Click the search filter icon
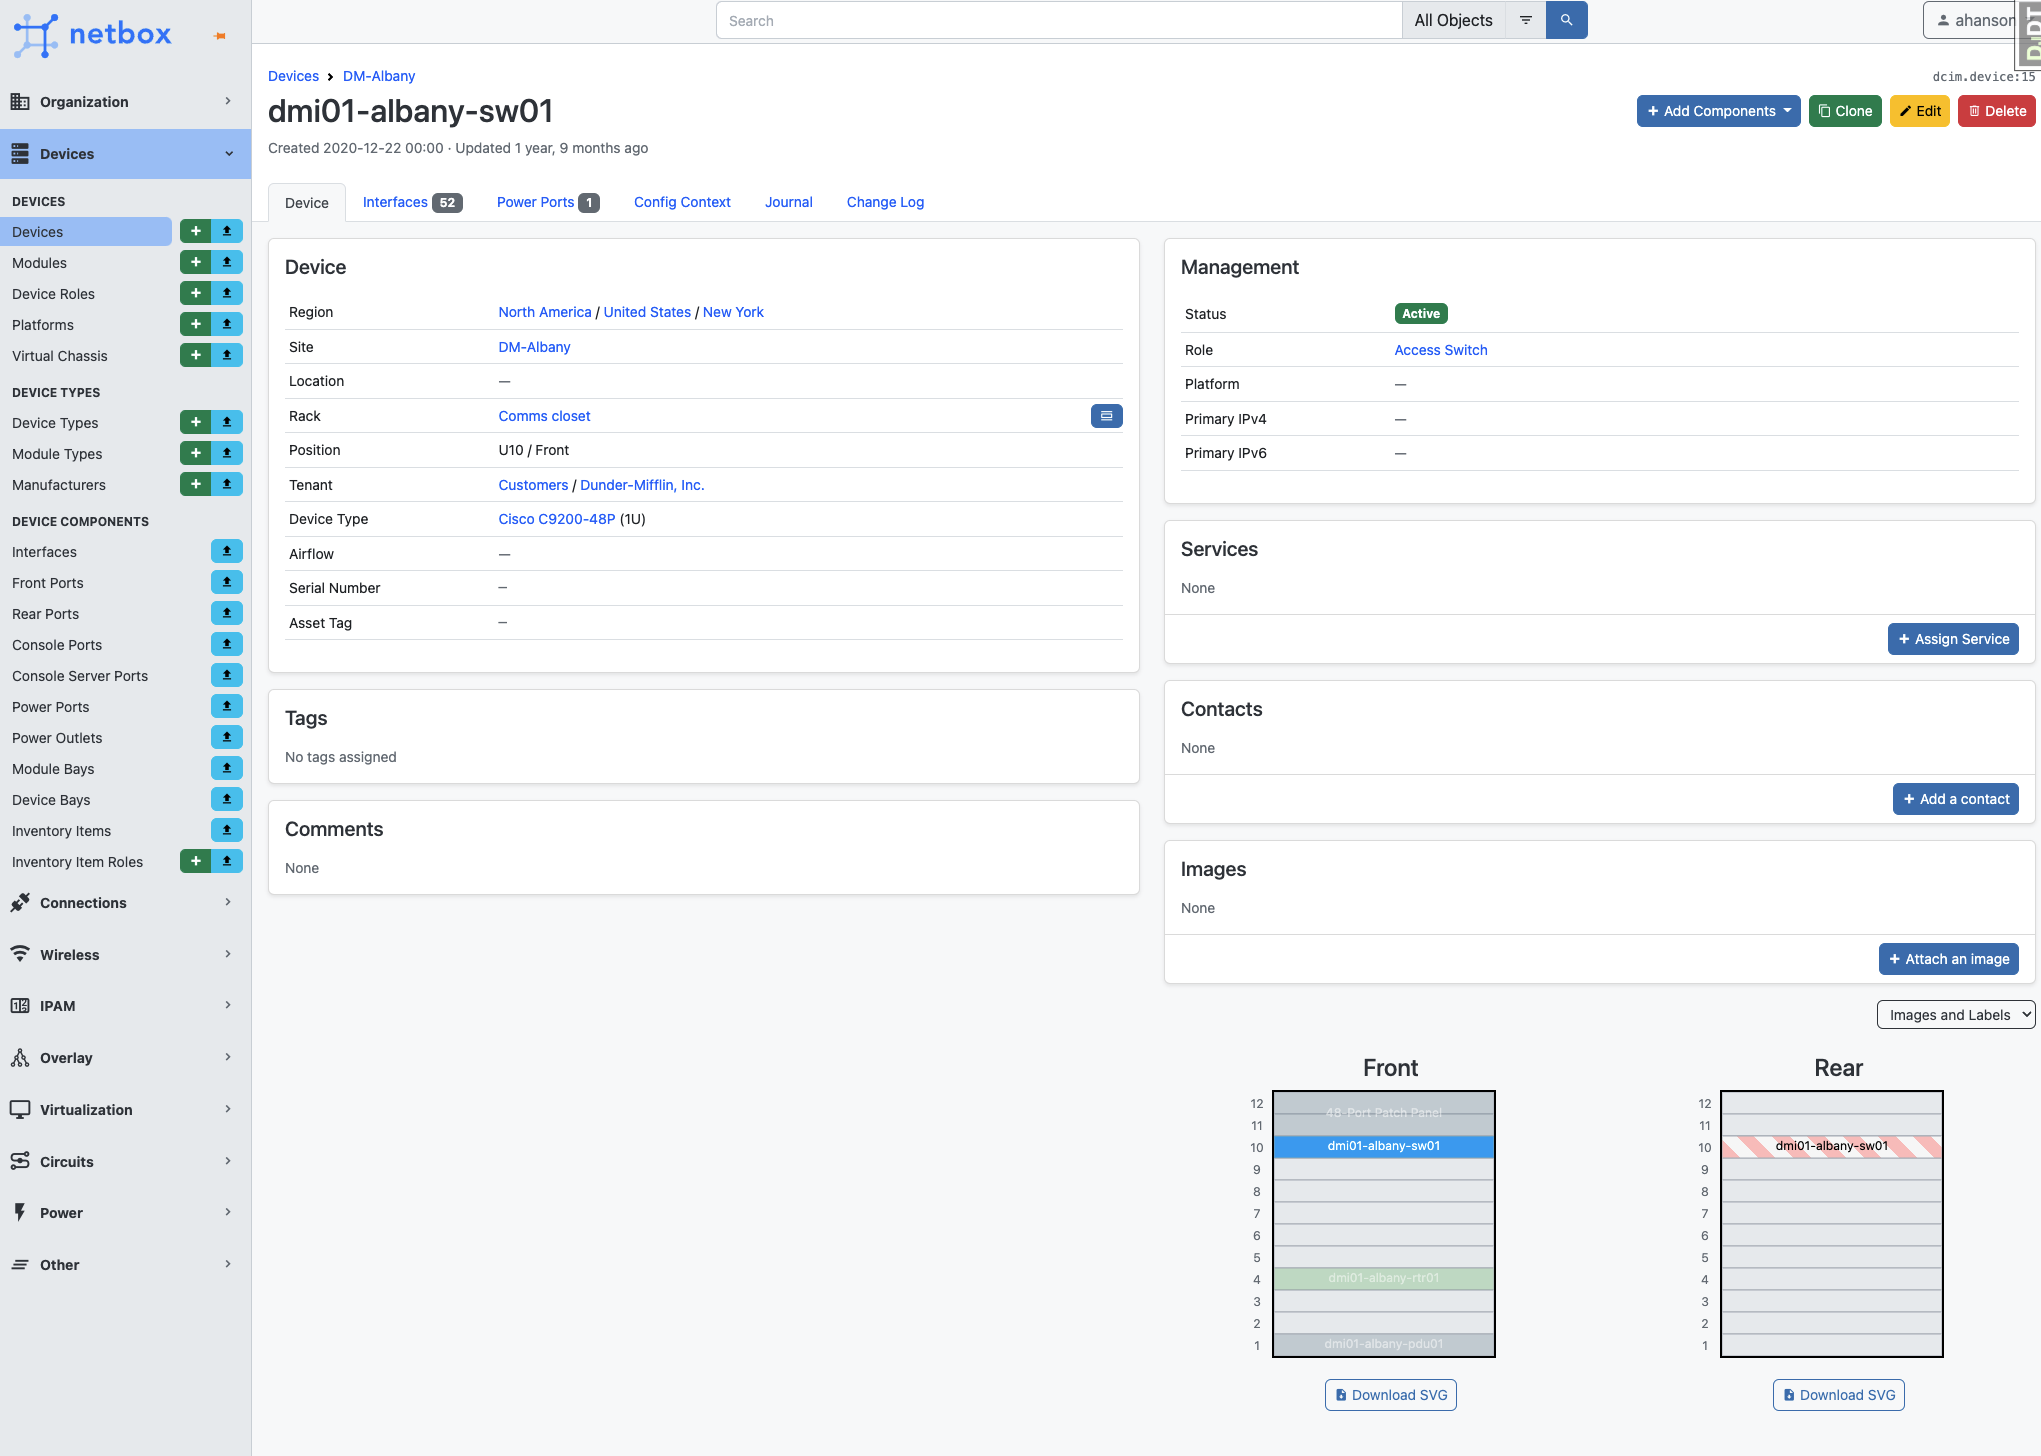The image size is (2041, 1456). click(x=1526, y=20)
